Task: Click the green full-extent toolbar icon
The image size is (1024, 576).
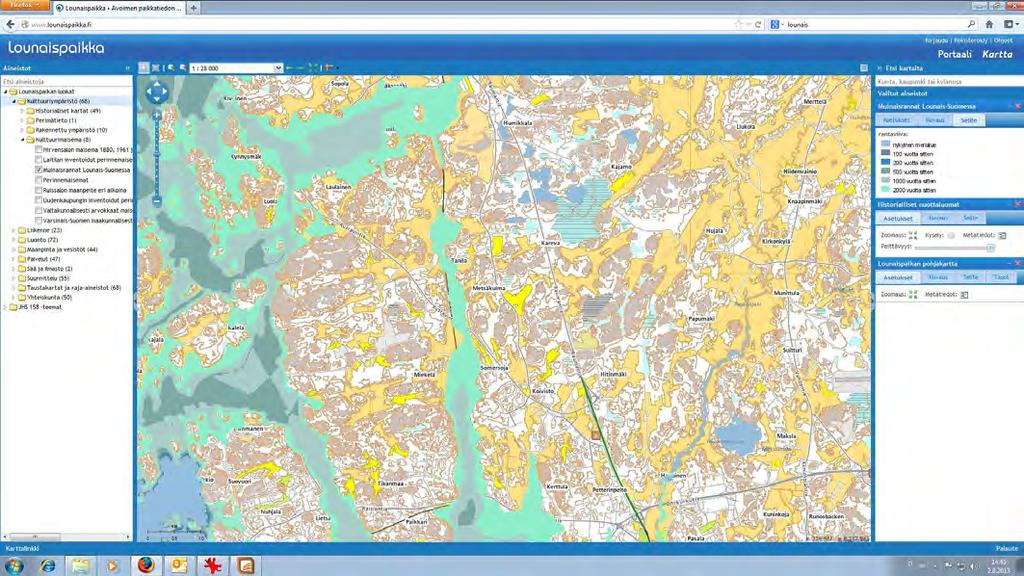Action: [x=313, y=68]
